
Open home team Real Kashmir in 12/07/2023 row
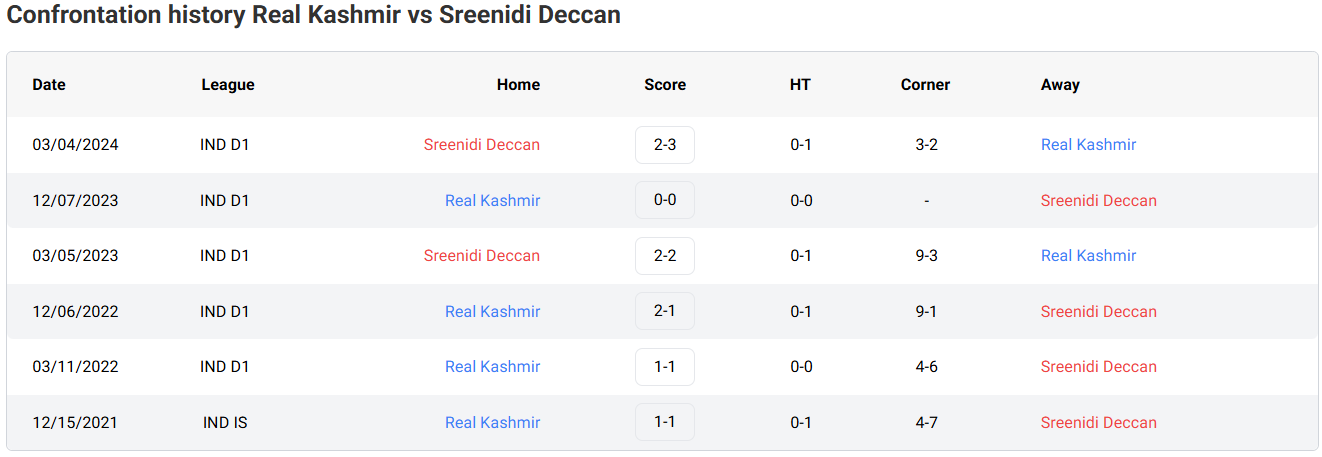click(492, 200)
